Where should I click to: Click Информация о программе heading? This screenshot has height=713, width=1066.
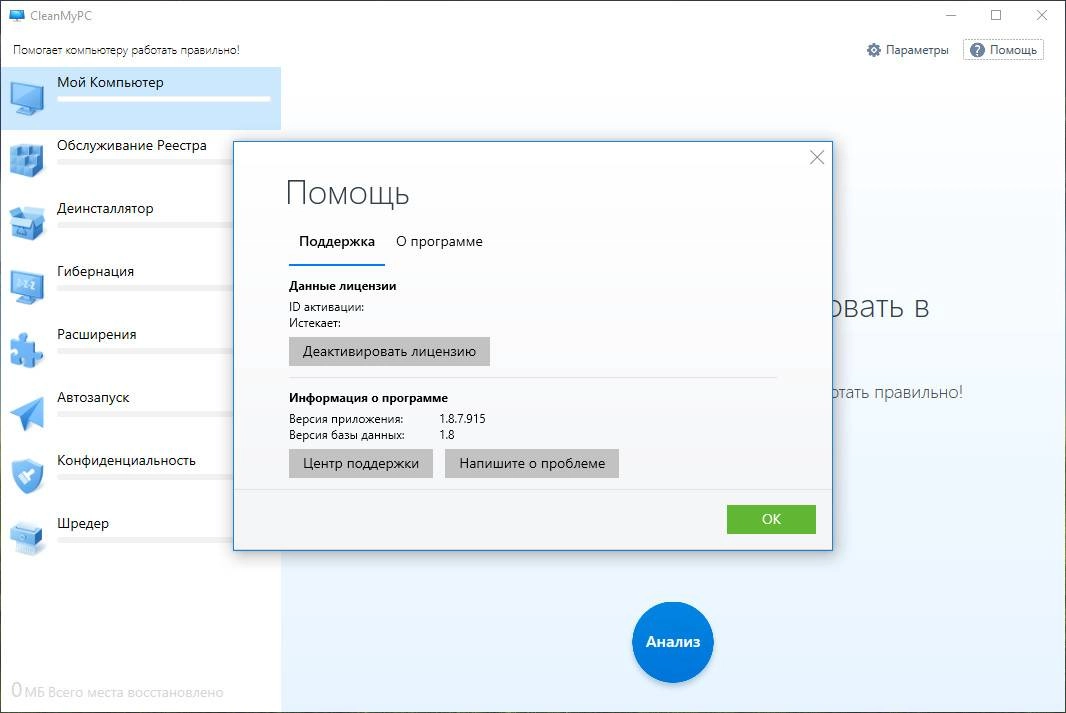(368, 398)
